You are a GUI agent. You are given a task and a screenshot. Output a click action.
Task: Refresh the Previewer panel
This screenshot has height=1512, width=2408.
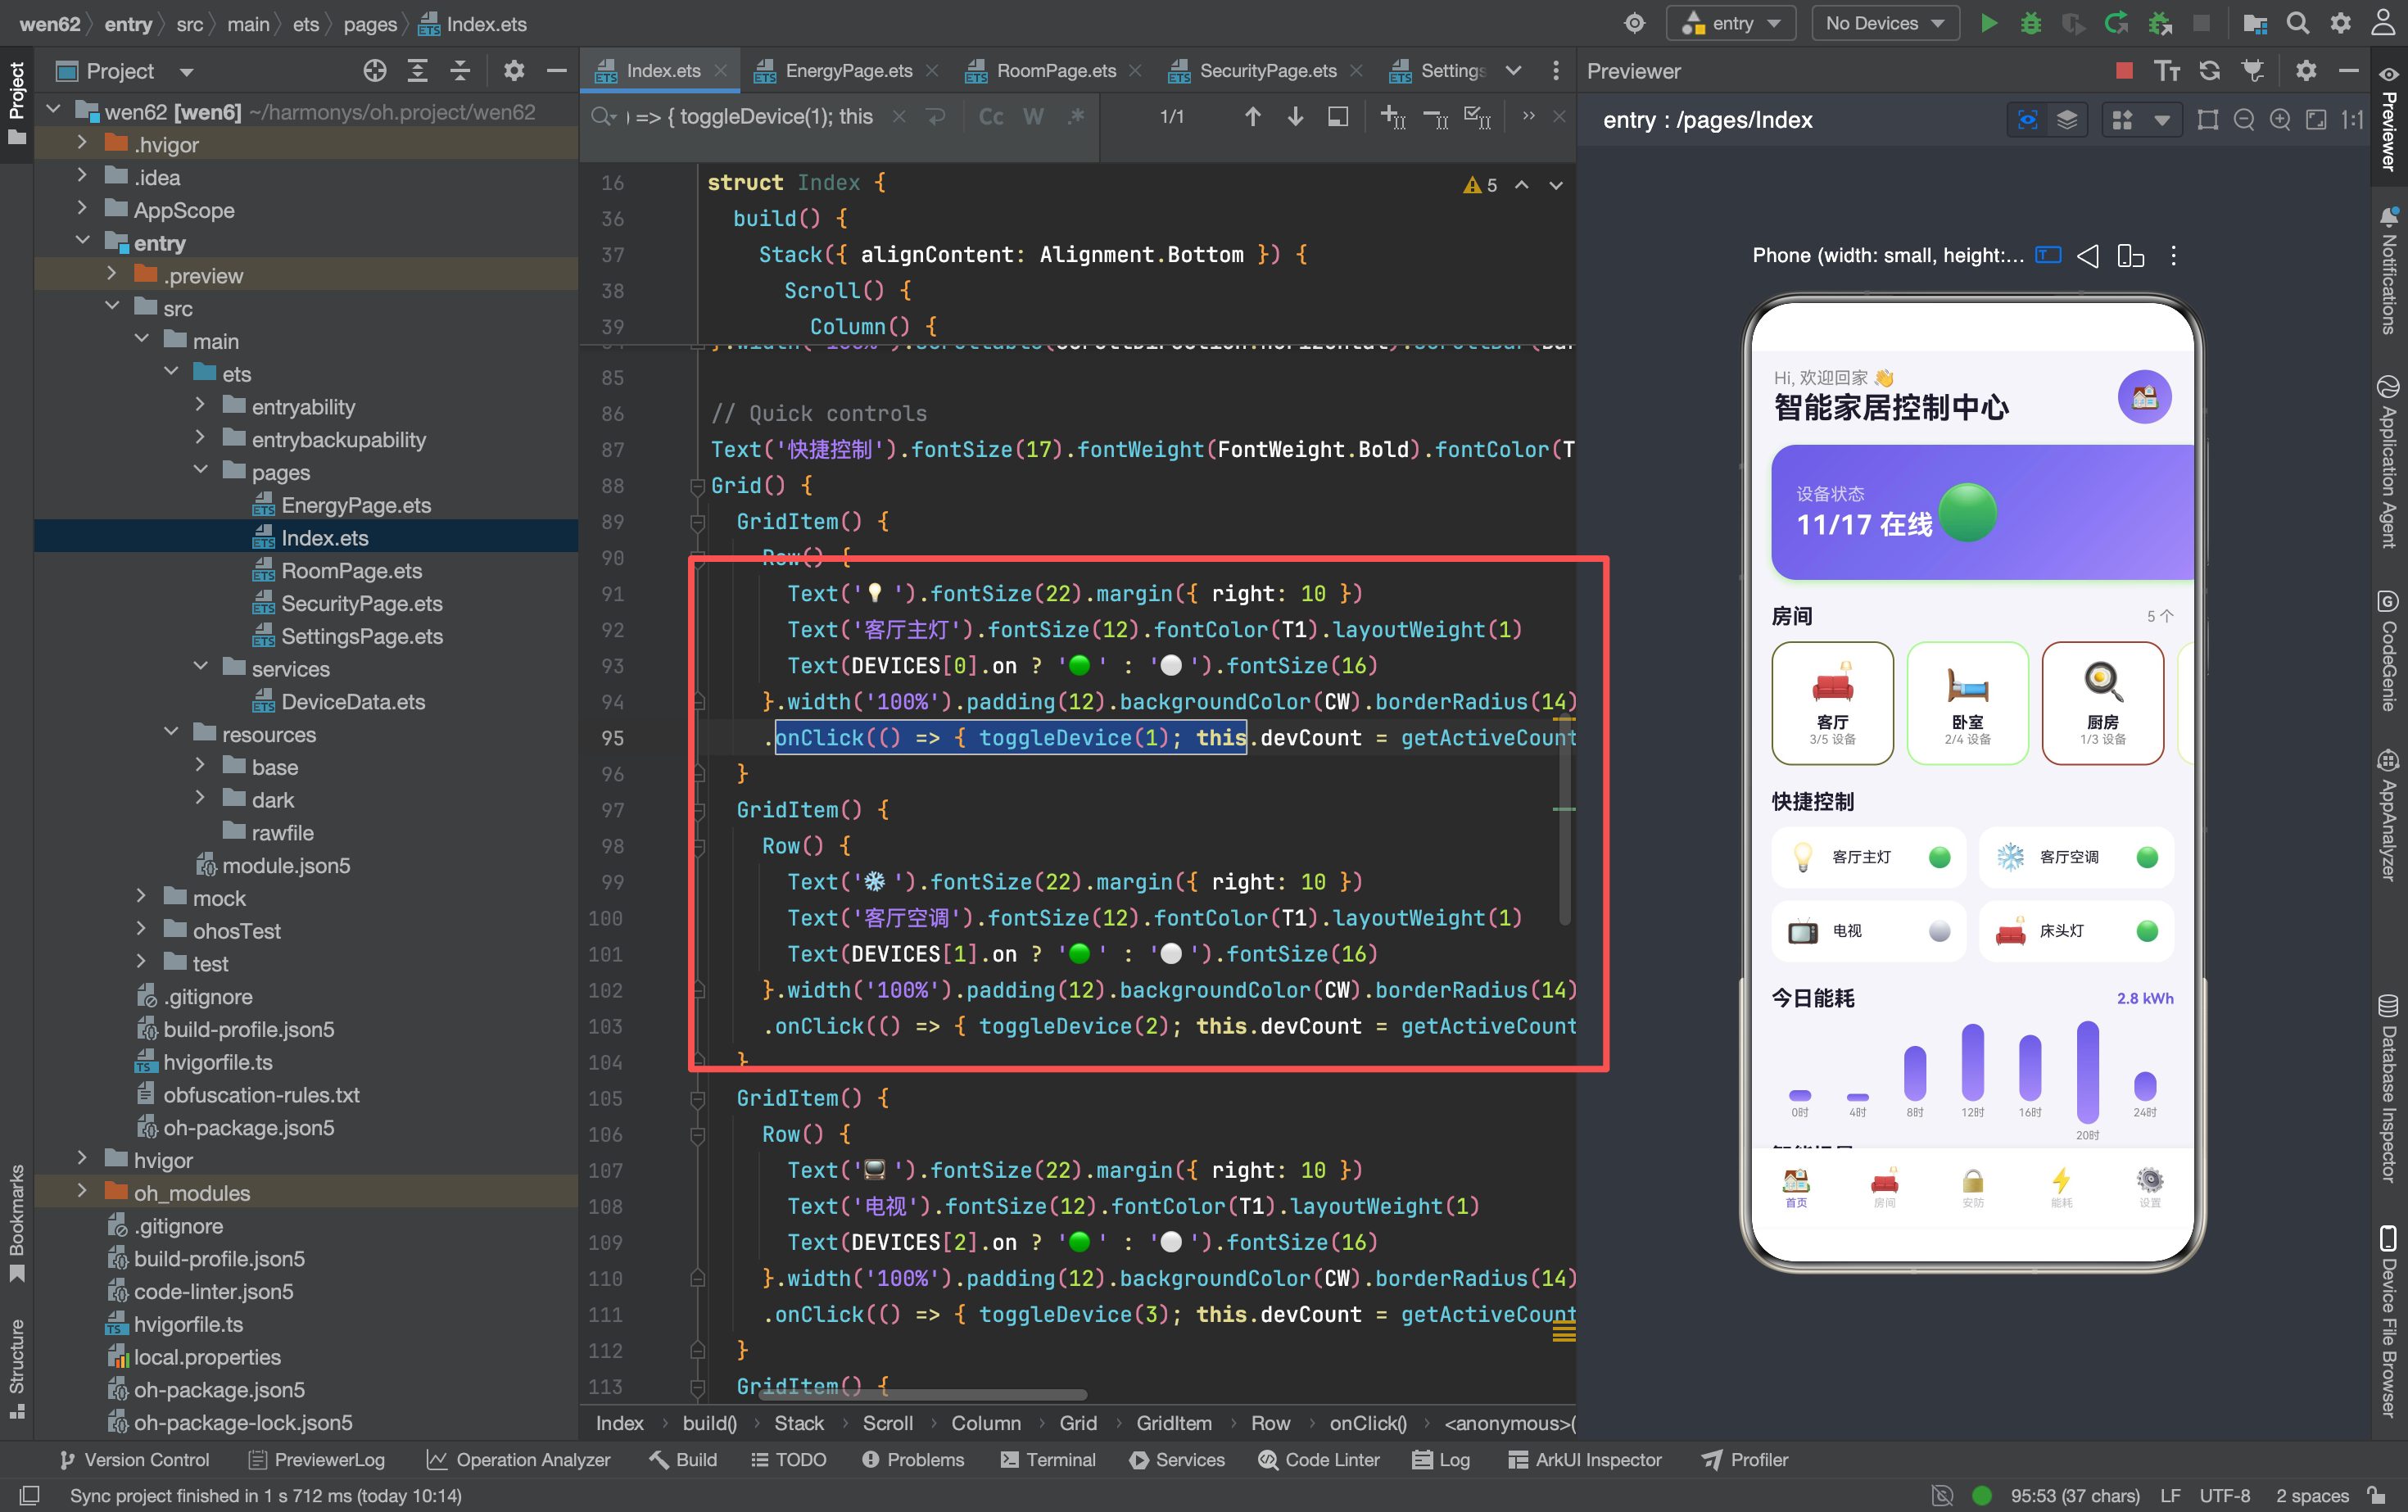click(x=2209, y=71)
